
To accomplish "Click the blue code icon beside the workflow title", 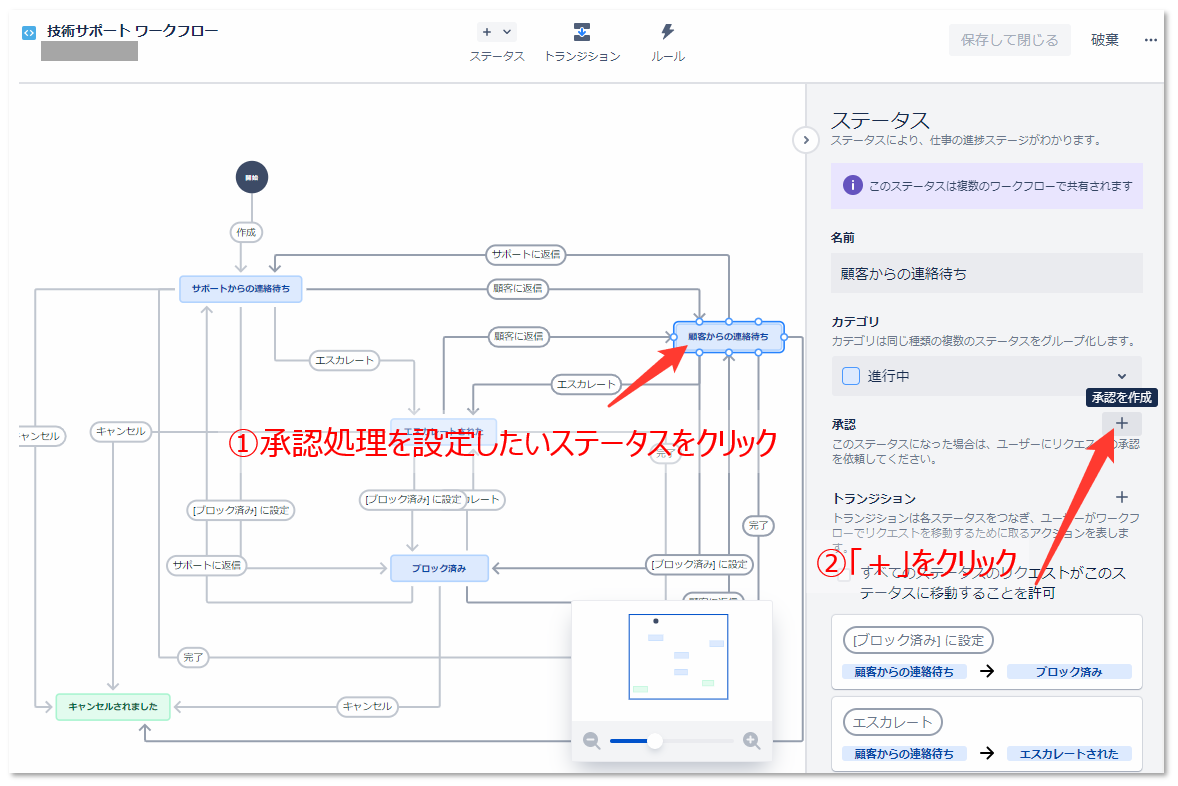I will (x=28, y=31).
